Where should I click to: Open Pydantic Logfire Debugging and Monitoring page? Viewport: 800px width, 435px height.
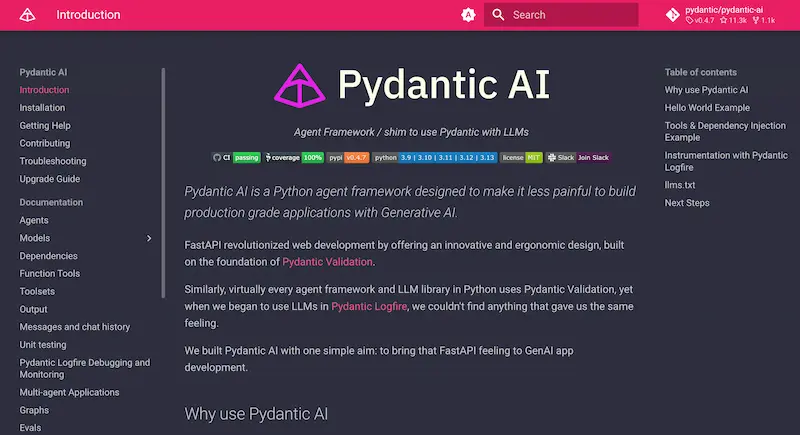(x=85, y=368)
